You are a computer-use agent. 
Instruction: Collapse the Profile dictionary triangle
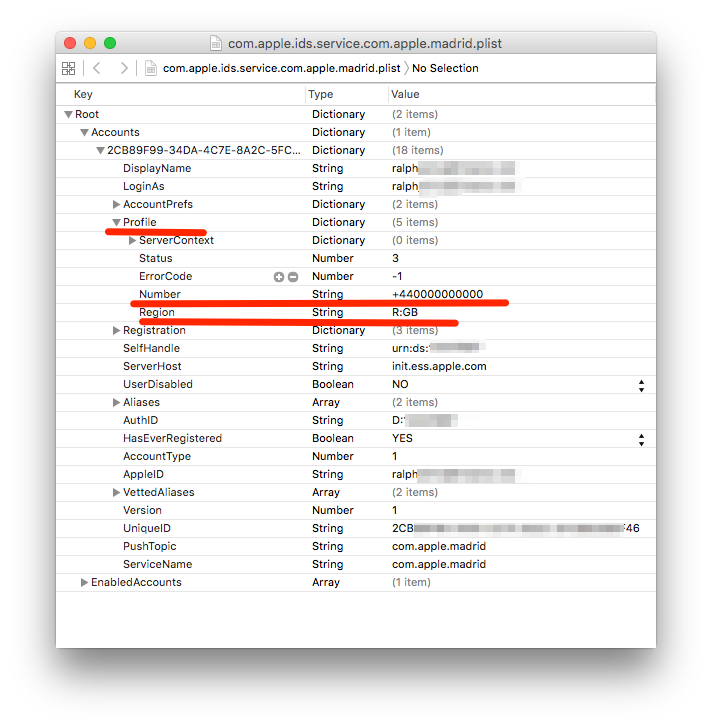pyautogui.click(x=116, y=222)
